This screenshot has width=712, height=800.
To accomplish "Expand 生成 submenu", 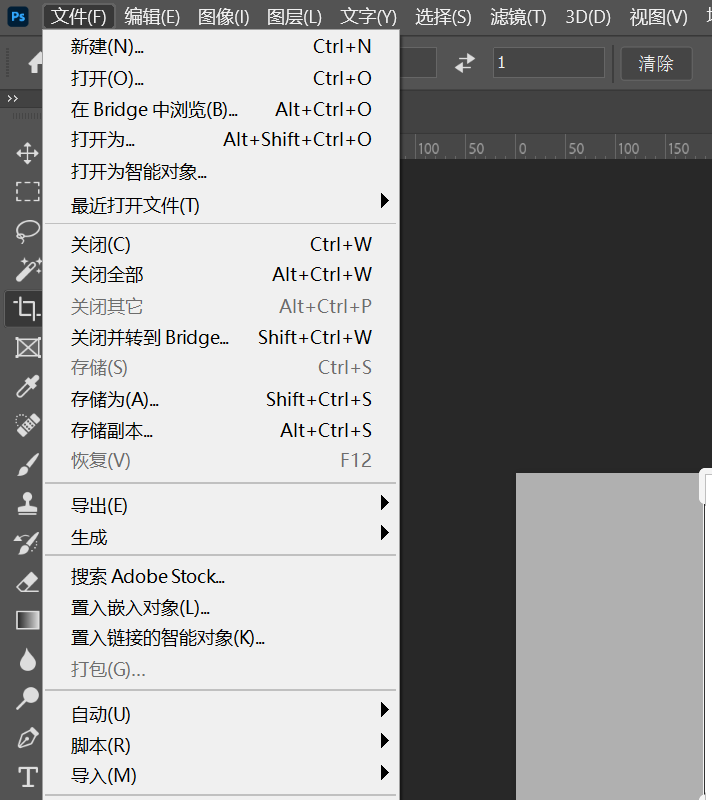I will (221, 537).
